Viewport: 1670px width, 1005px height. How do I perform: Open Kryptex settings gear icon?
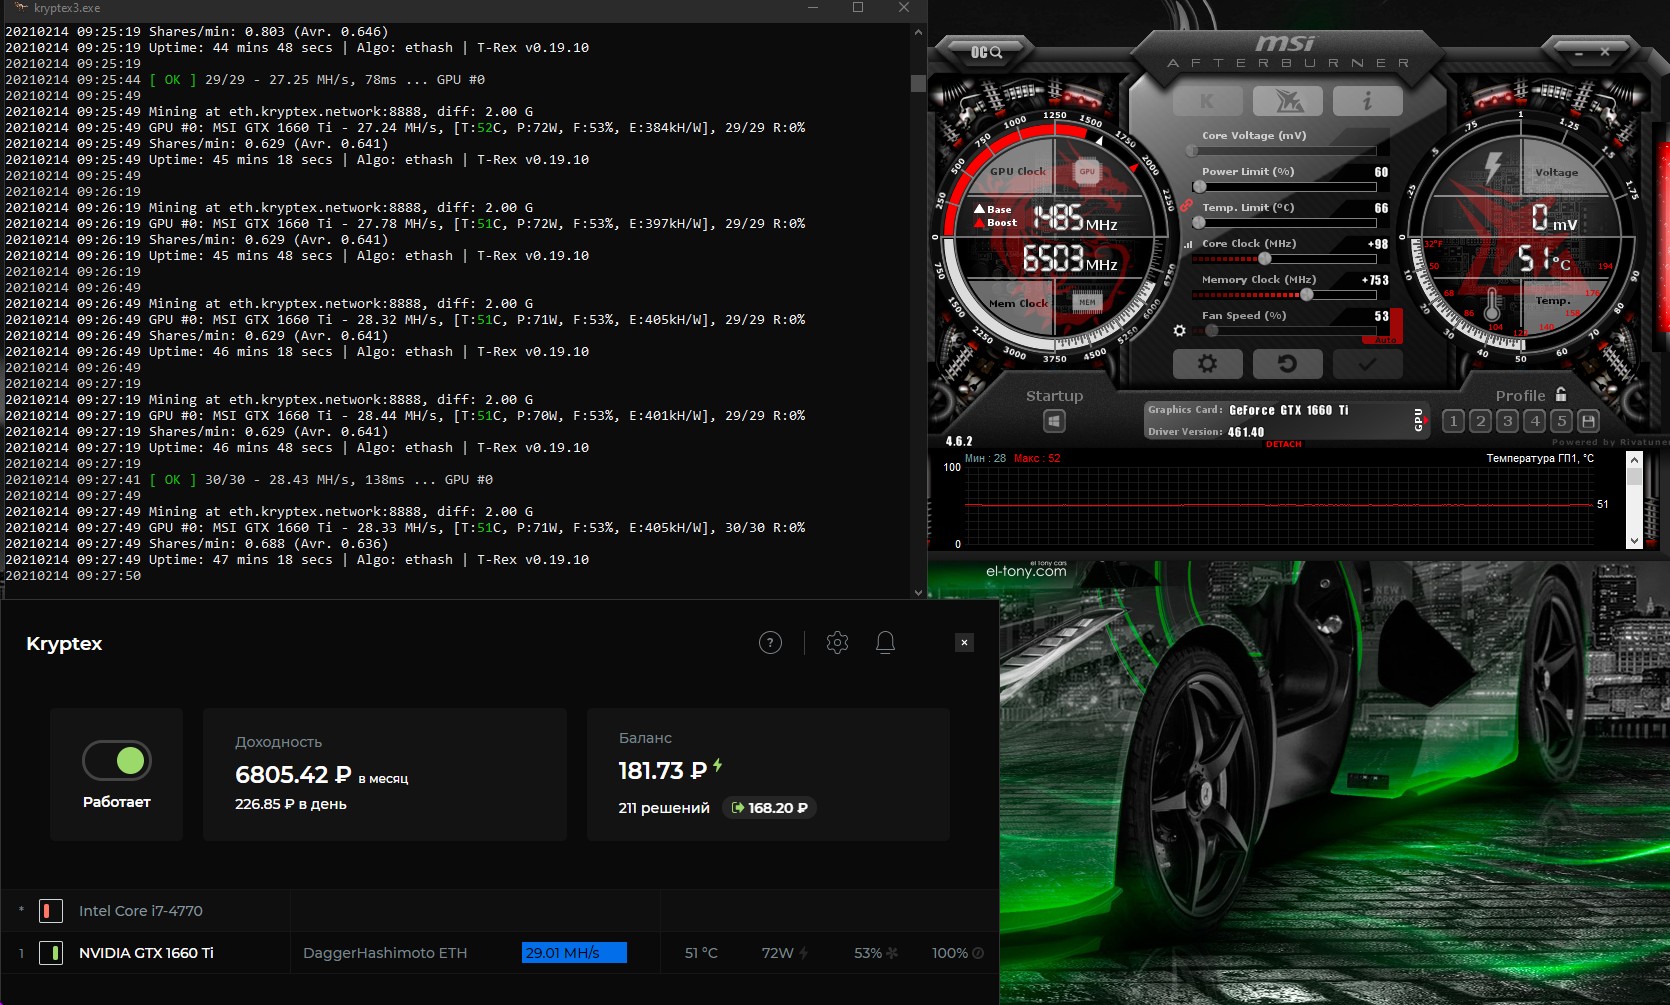[x=838, y=642]
